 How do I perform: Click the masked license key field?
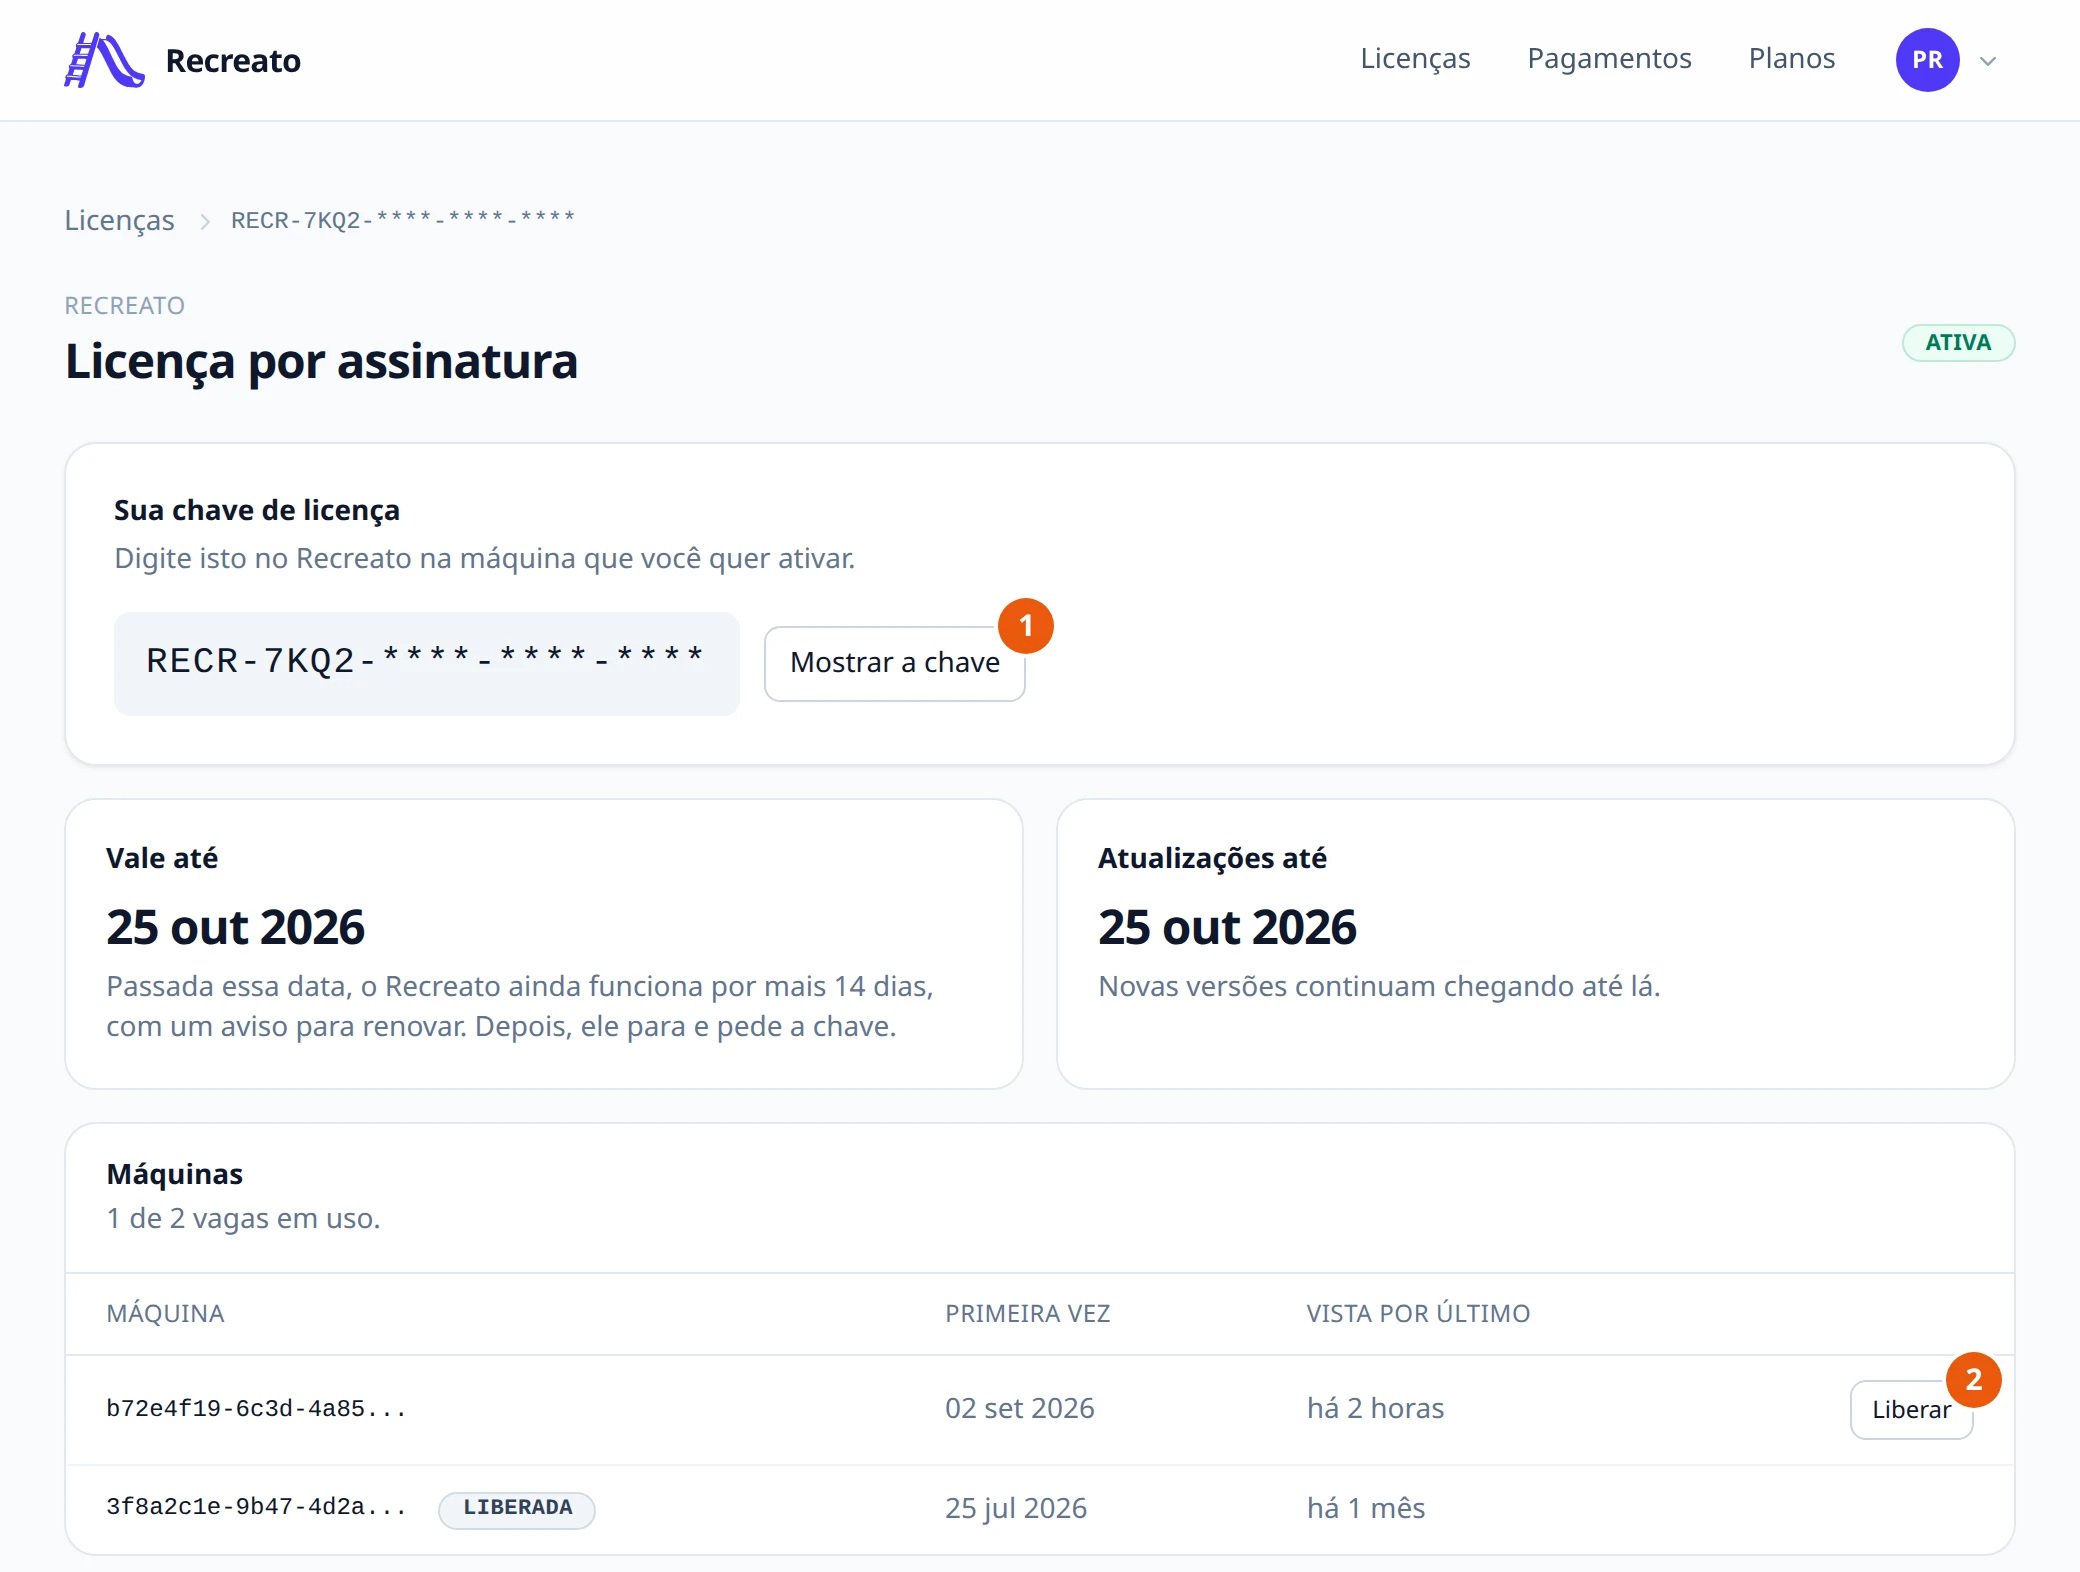point(426,663)
